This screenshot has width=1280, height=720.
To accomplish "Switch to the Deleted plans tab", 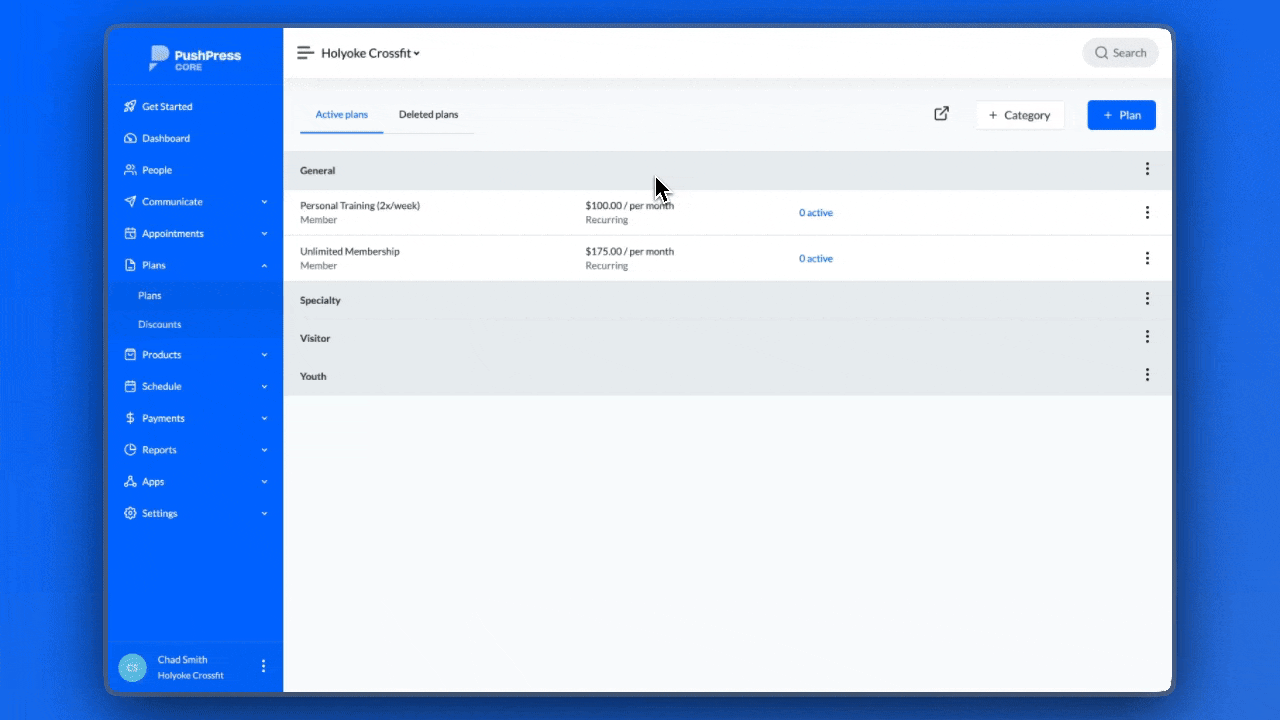I will [428, 115].
